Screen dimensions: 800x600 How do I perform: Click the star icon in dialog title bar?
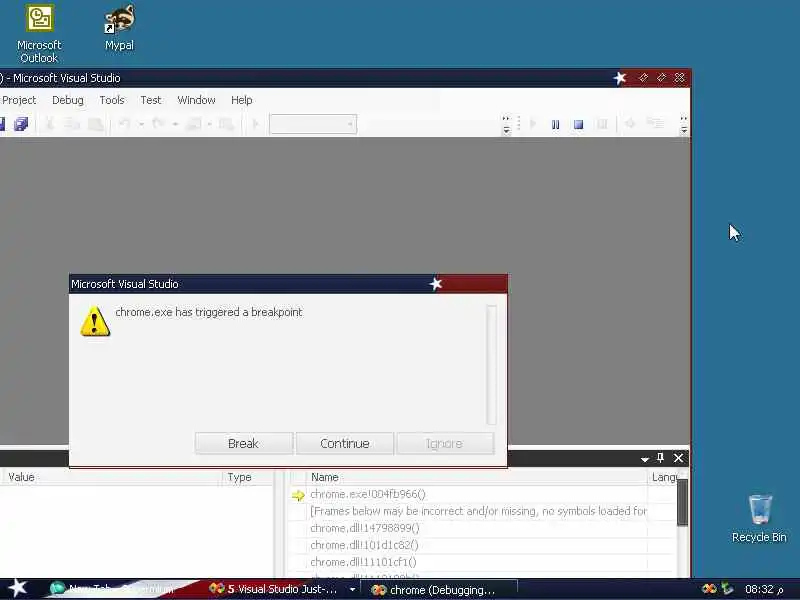tap(435, 284)
